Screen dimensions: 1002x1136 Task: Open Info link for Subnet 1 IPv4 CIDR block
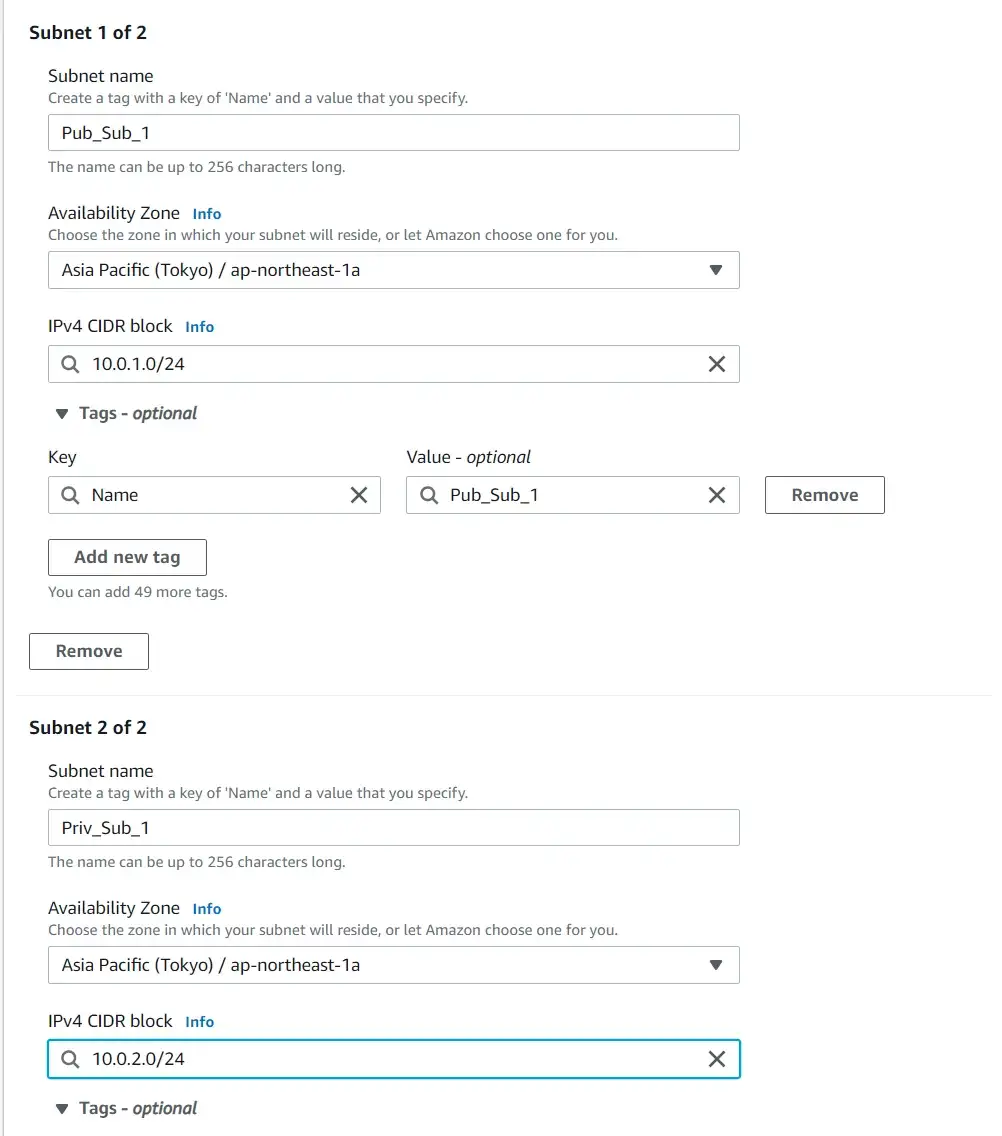[x=199, y=327]
